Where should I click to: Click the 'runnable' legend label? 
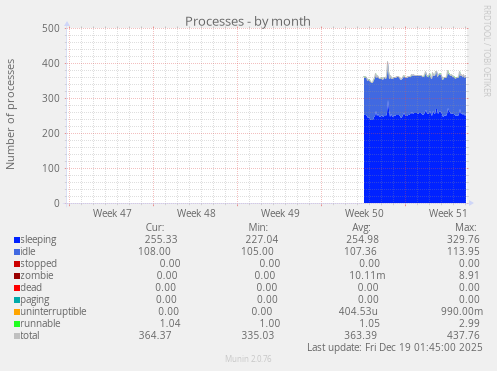click(x=40, y=323)
